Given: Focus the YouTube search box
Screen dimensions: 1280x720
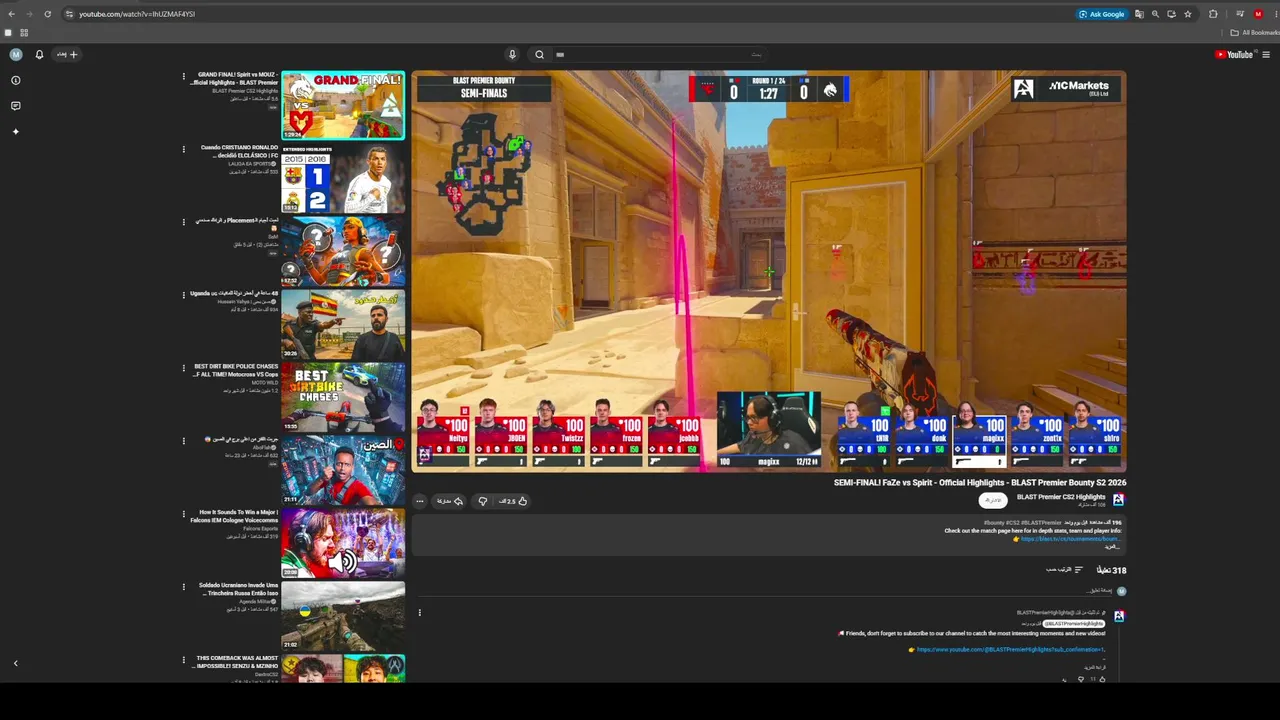Looking at the screenshot, I should [x=660, y=54].
